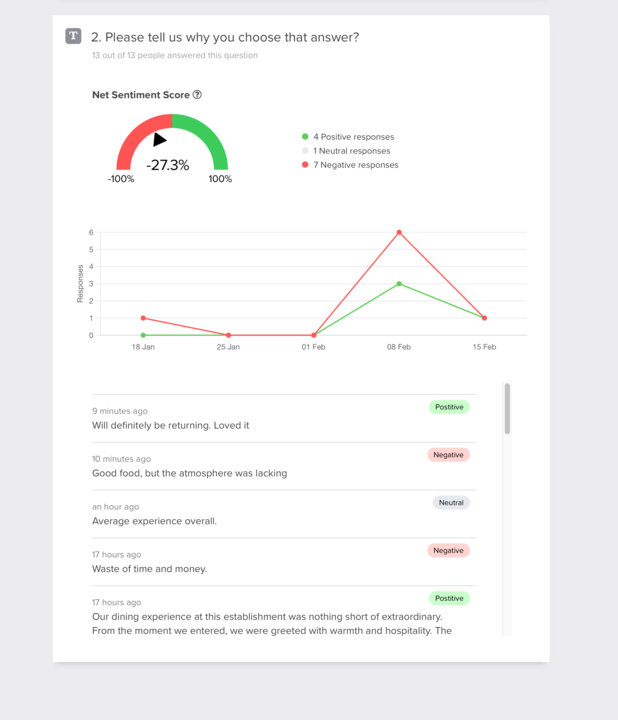
Task: Click the black gauge needle pointer
Action: click(159, 139)
